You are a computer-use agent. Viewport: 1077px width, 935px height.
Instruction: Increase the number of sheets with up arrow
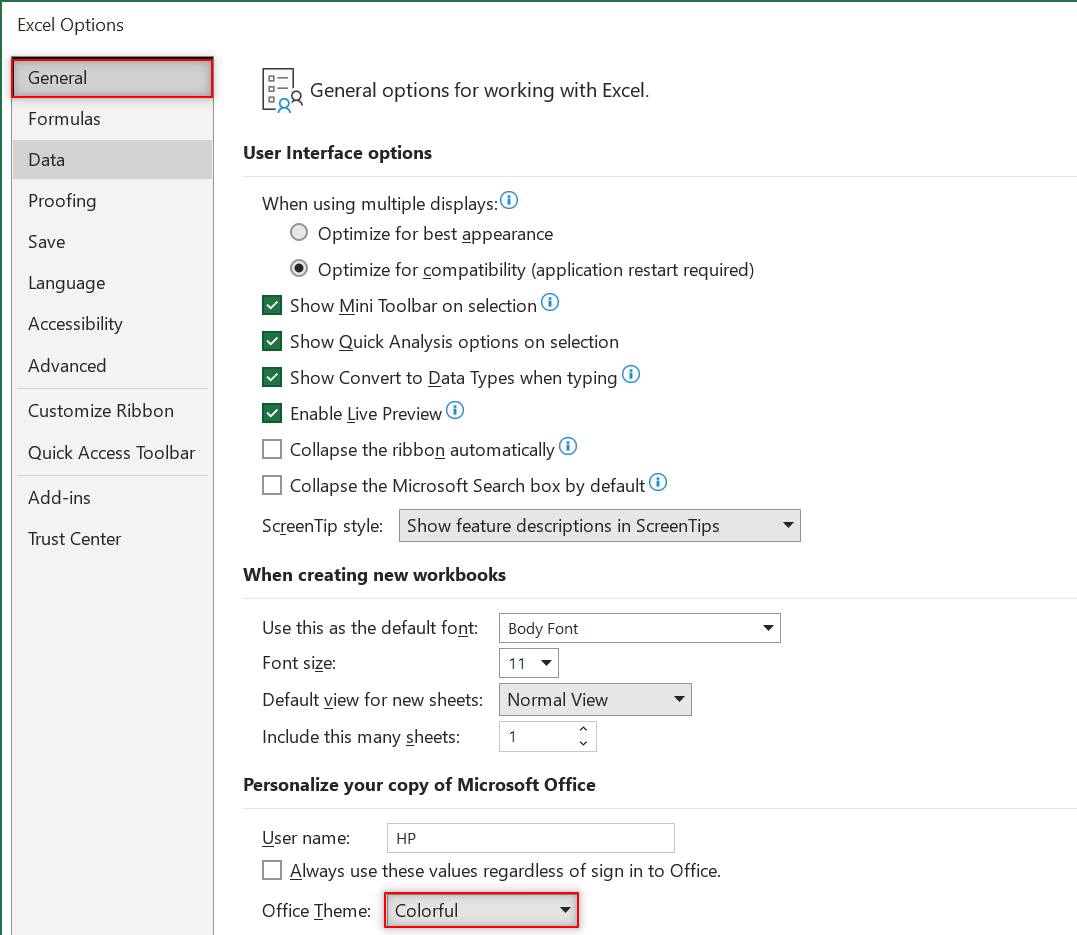coord(583,729)
